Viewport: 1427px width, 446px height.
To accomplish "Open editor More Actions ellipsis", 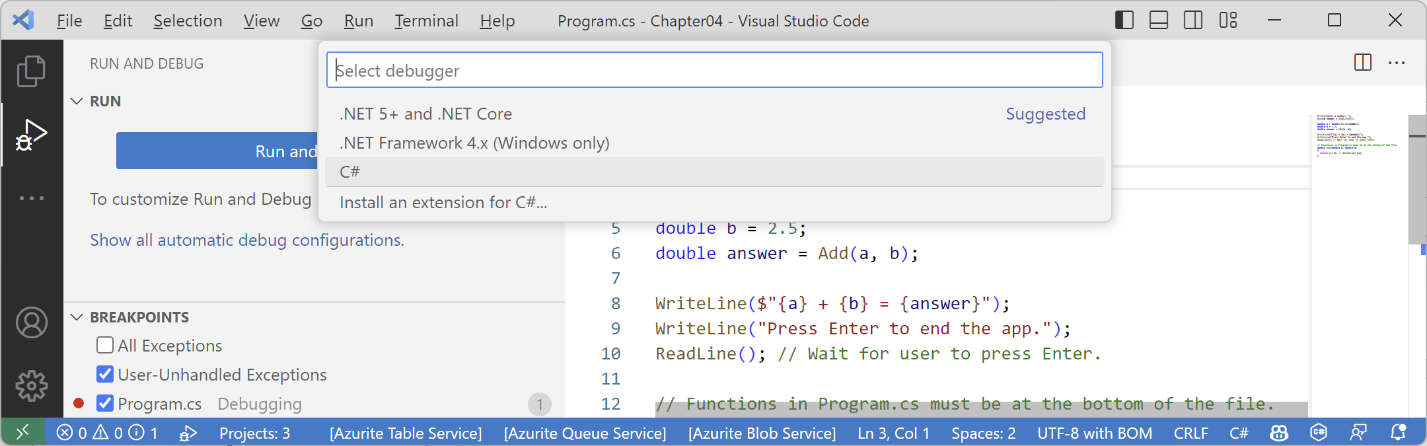I will coord(1397,63).
